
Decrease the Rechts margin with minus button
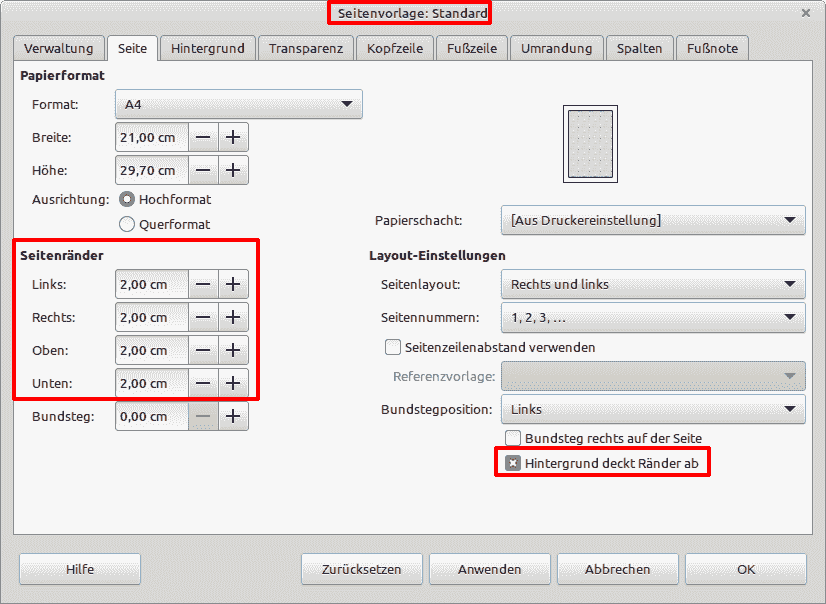(205, 317)
